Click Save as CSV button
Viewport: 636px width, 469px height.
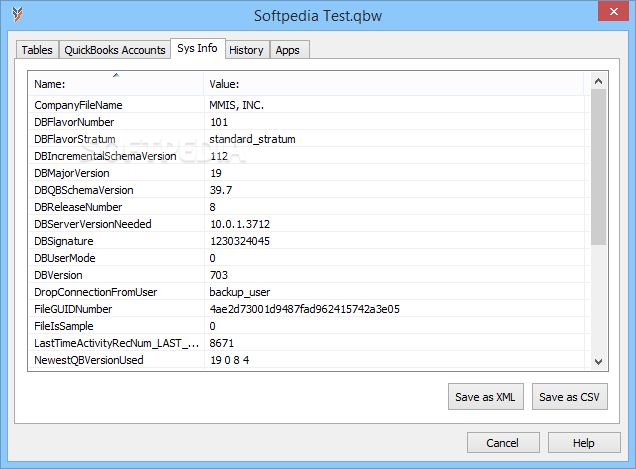(x=569, y=396)
